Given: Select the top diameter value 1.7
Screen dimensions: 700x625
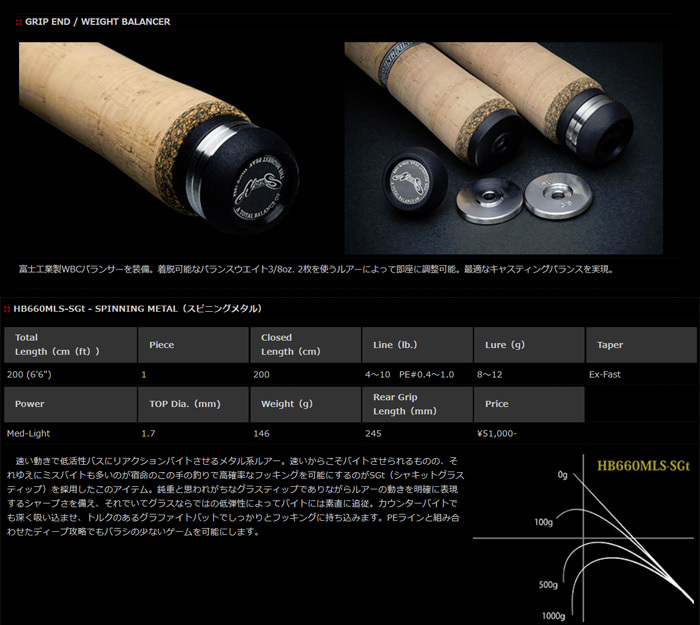Looking at the screenshot, I should [x=148, y=433].
